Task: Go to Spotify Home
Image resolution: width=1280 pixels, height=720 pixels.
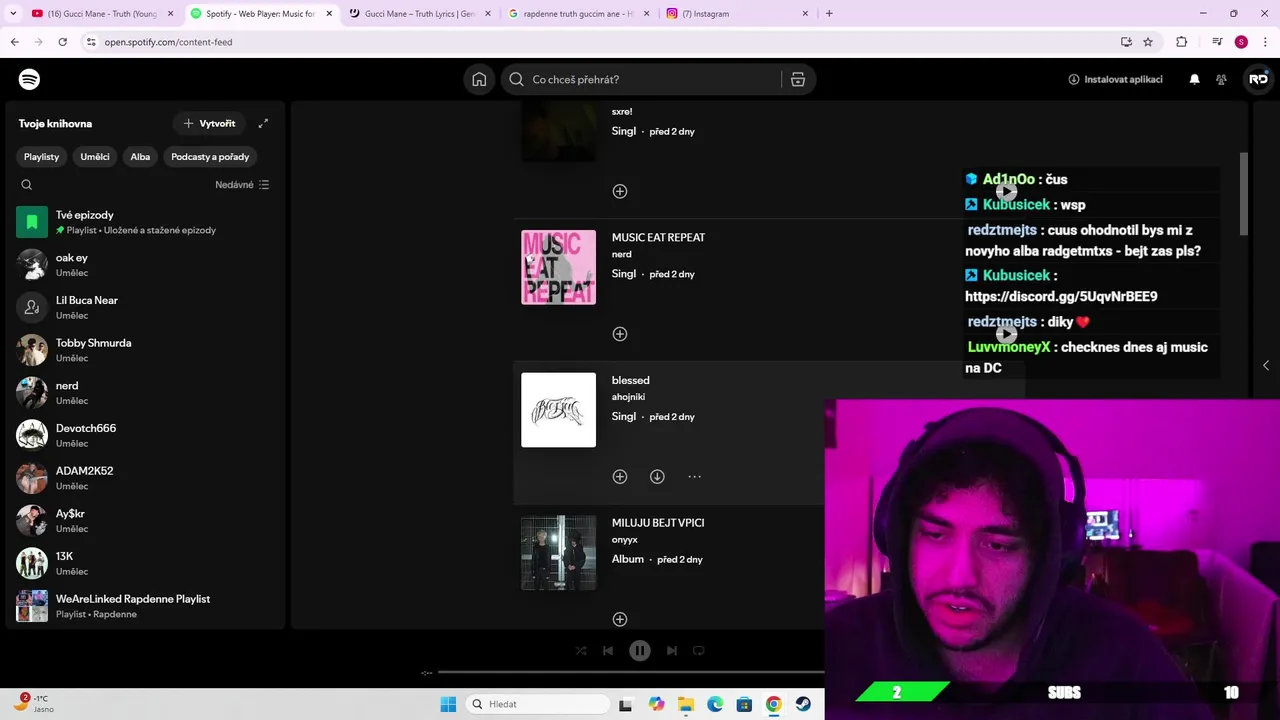Action: click(479, 80)
